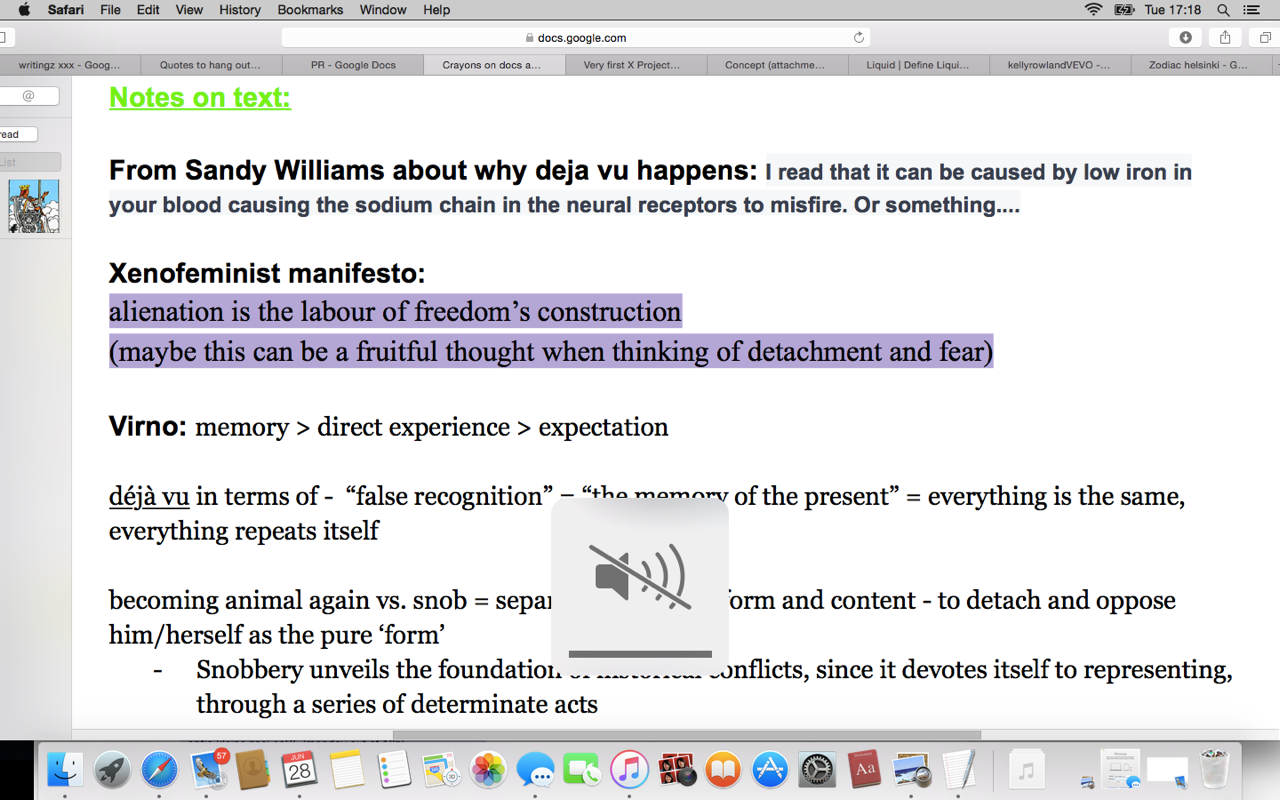The width and height of the screenshot is (1280, 800).
Task: Open the Share button in Safari toolbar
Action: [x=1225, y=37]
